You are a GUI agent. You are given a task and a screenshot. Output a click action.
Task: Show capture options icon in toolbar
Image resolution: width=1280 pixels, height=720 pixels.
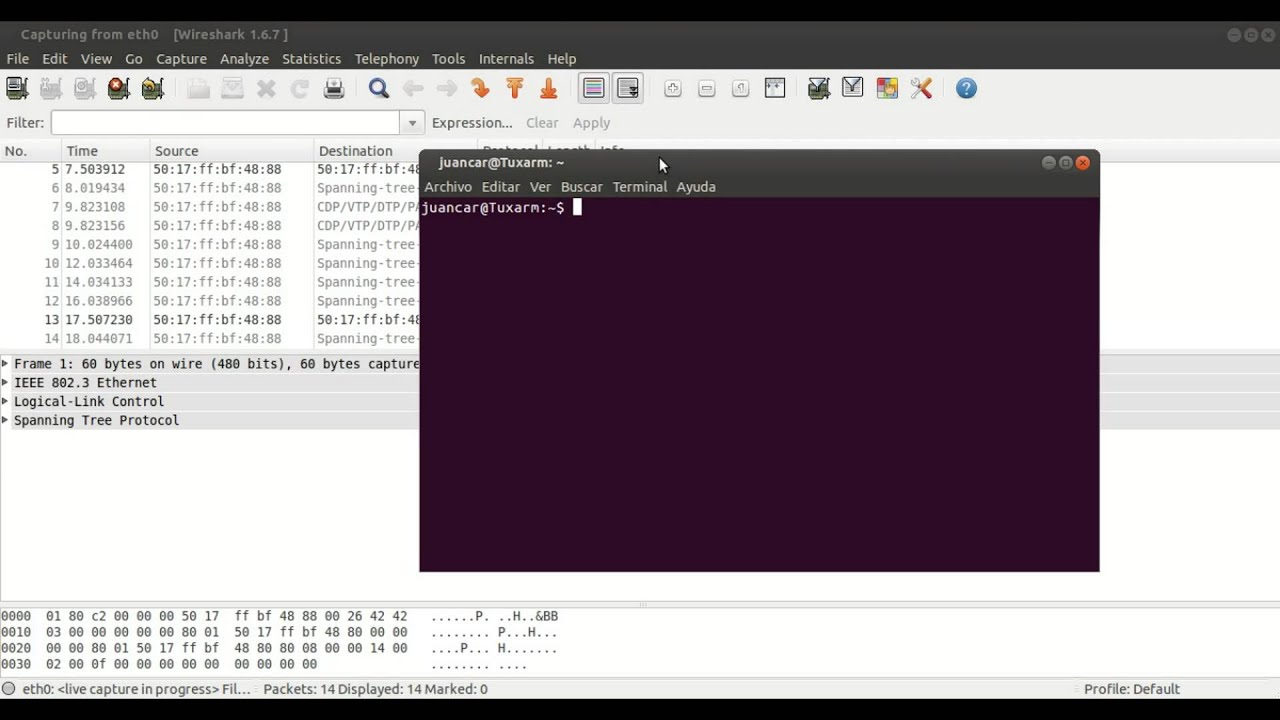coord(51,89)
